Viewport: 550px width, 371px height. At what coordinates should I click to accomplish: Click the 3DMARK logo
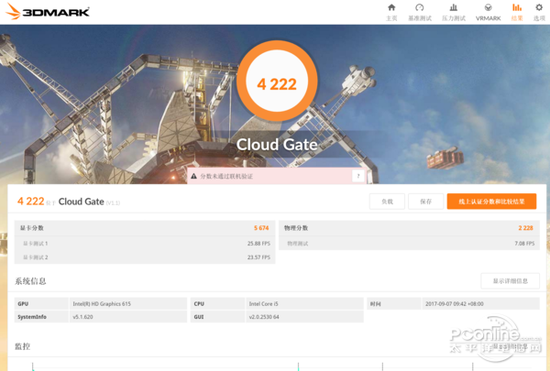pos(48,12)
